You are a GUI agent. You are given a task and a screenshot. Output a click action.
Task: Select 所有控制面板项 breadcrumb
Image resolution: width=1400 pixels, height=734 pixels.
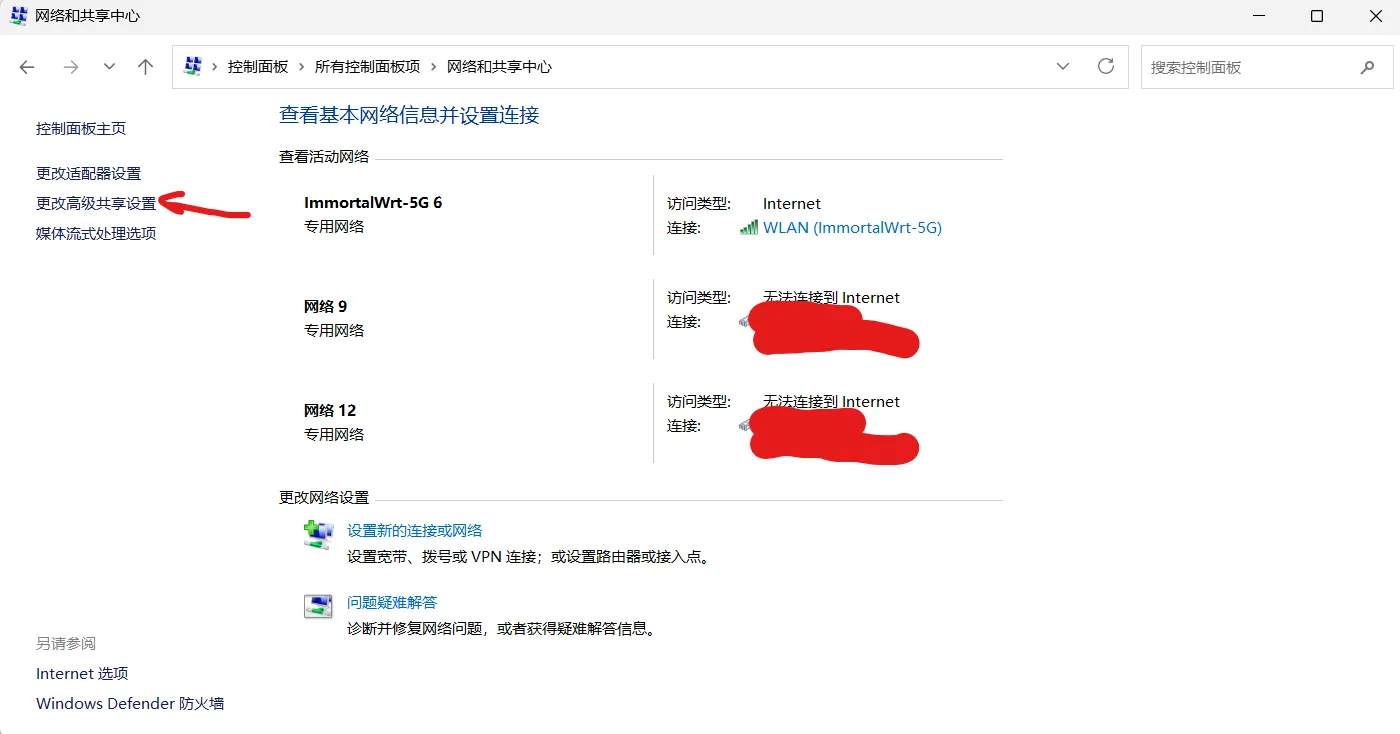(x=367, y=67)
